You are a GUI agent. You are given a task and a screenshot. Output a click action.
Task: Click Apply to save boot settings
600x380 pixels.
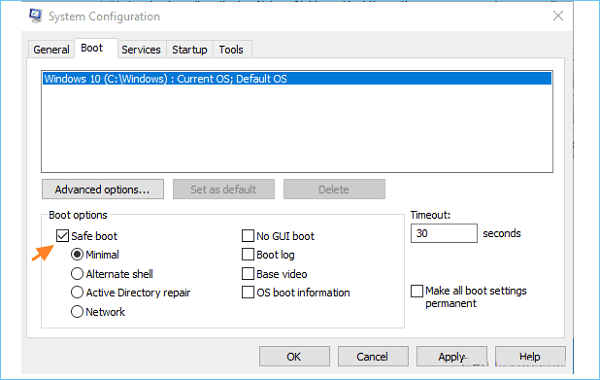point(452,357)
